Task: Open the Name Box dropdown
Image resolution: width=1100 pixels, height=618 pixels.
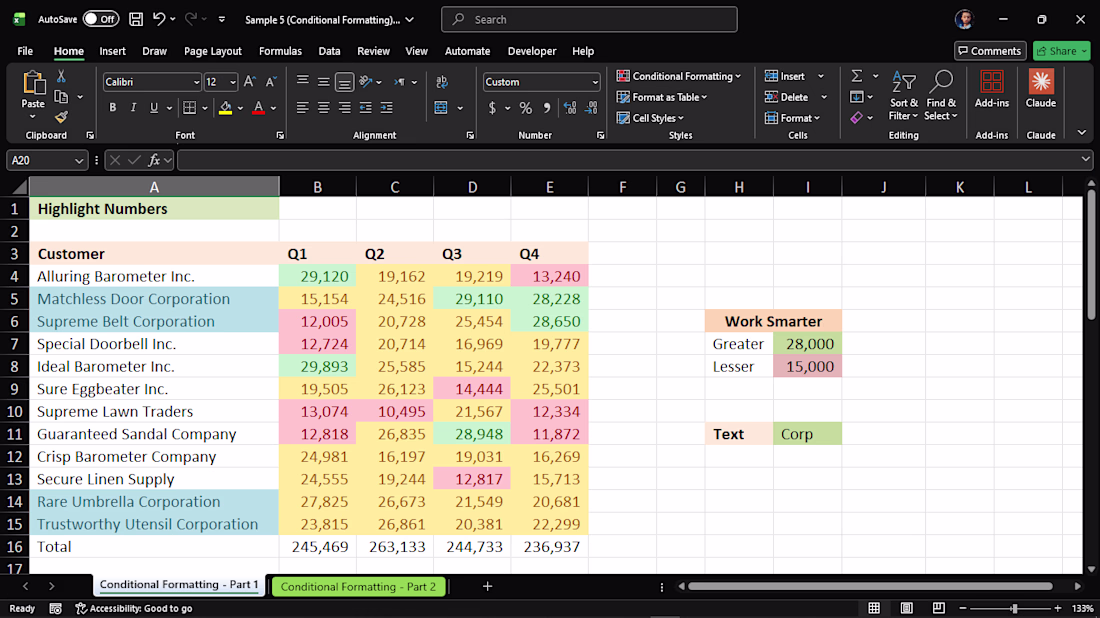Action: [x=79, y=161]
